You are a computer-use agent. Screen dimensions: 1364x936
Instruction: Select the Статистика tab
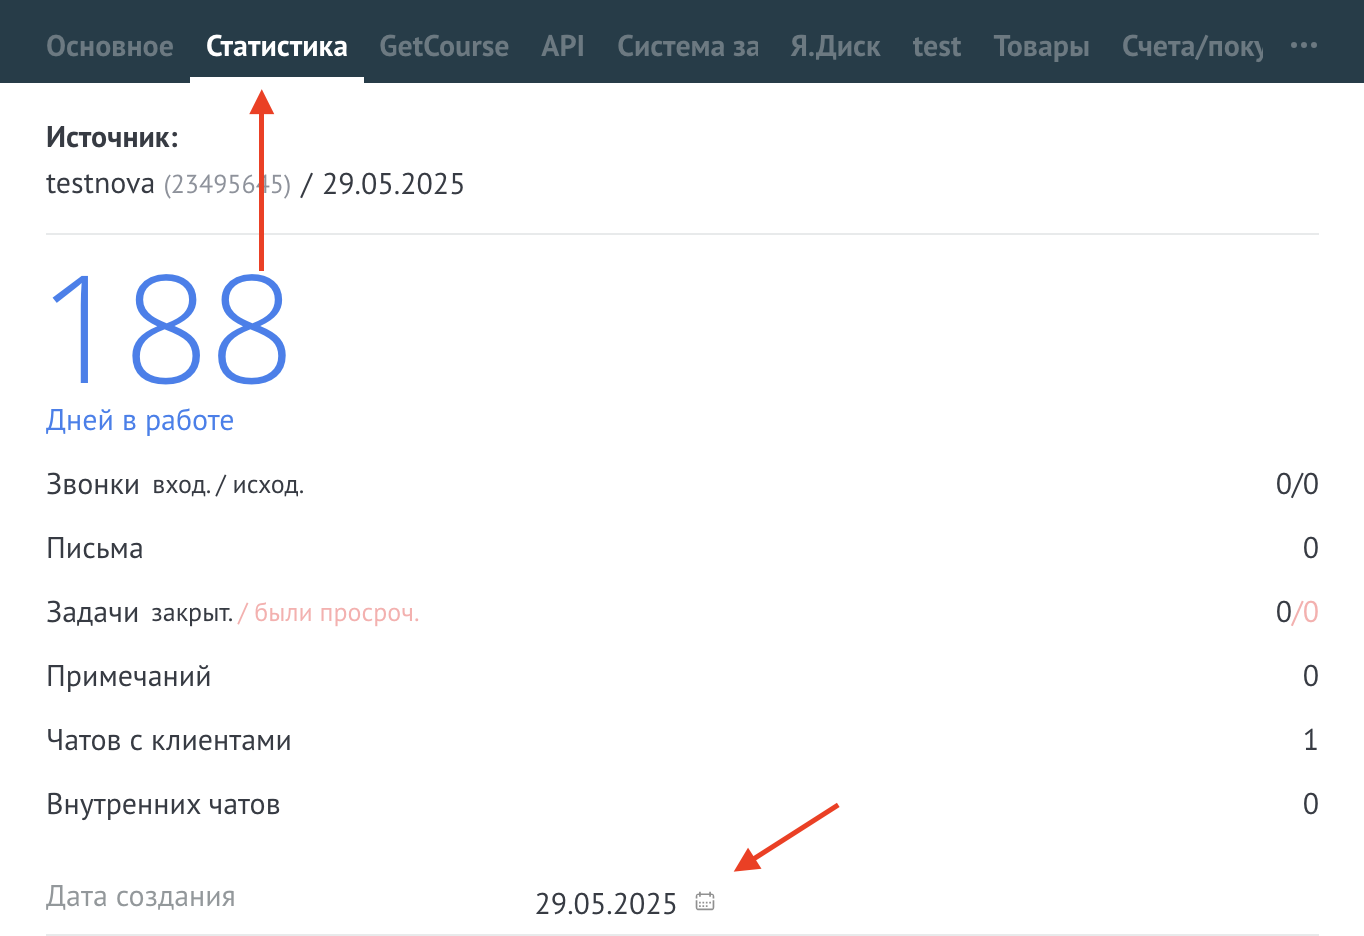pyautogui.click(x=277, y=46)
